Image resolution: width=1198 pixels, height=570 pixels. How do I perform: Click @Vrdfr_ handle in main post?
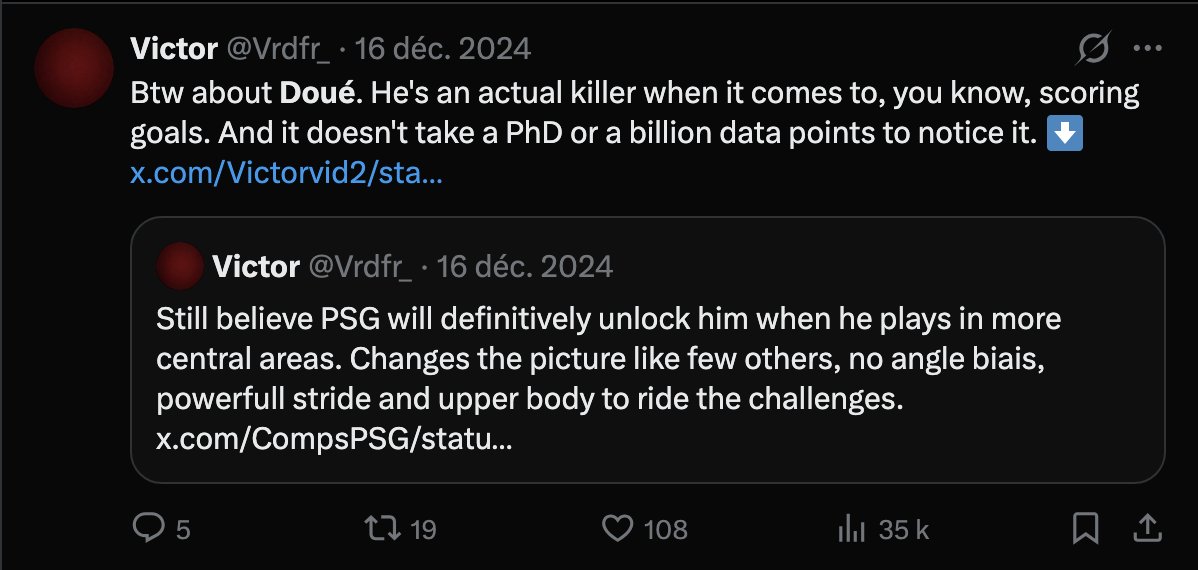[278, 49]
